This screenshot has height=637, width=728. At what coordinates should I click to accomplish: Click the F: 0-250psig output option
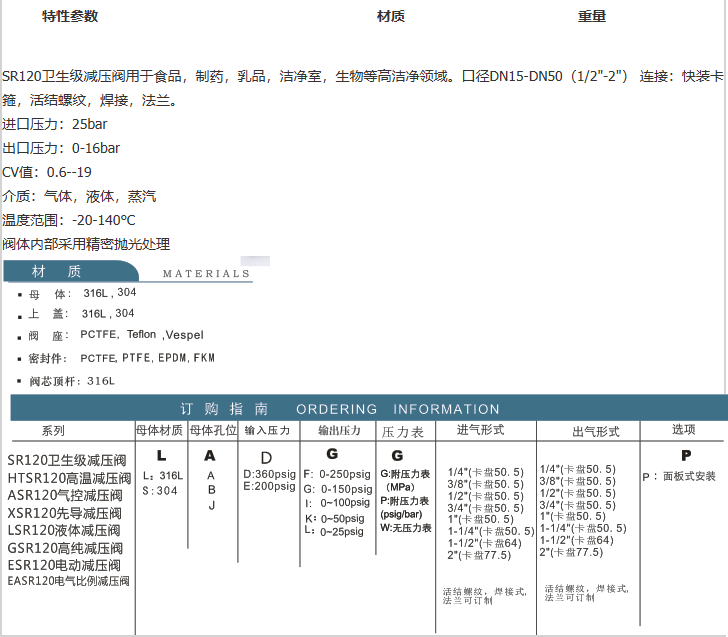(x=337, y=474)
